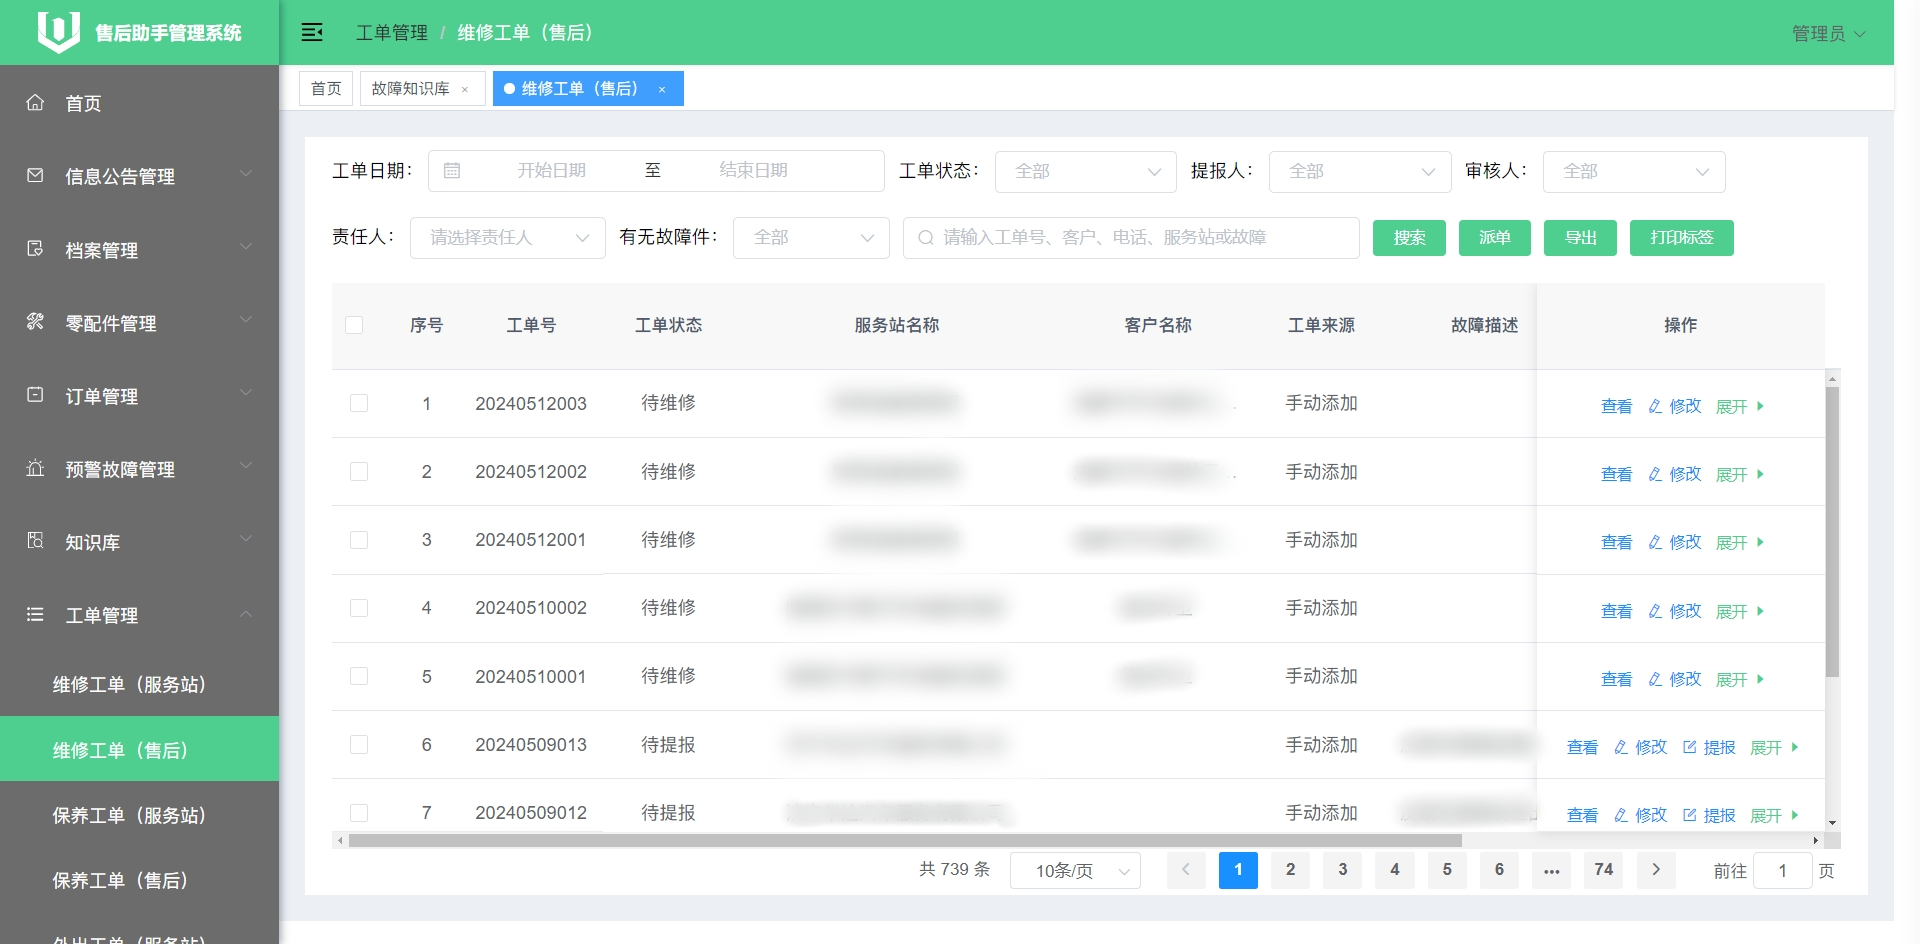The image size is (1920, 944).
Task: Select 维修工单（售后） in sidebar
Action: coord(139,749)
